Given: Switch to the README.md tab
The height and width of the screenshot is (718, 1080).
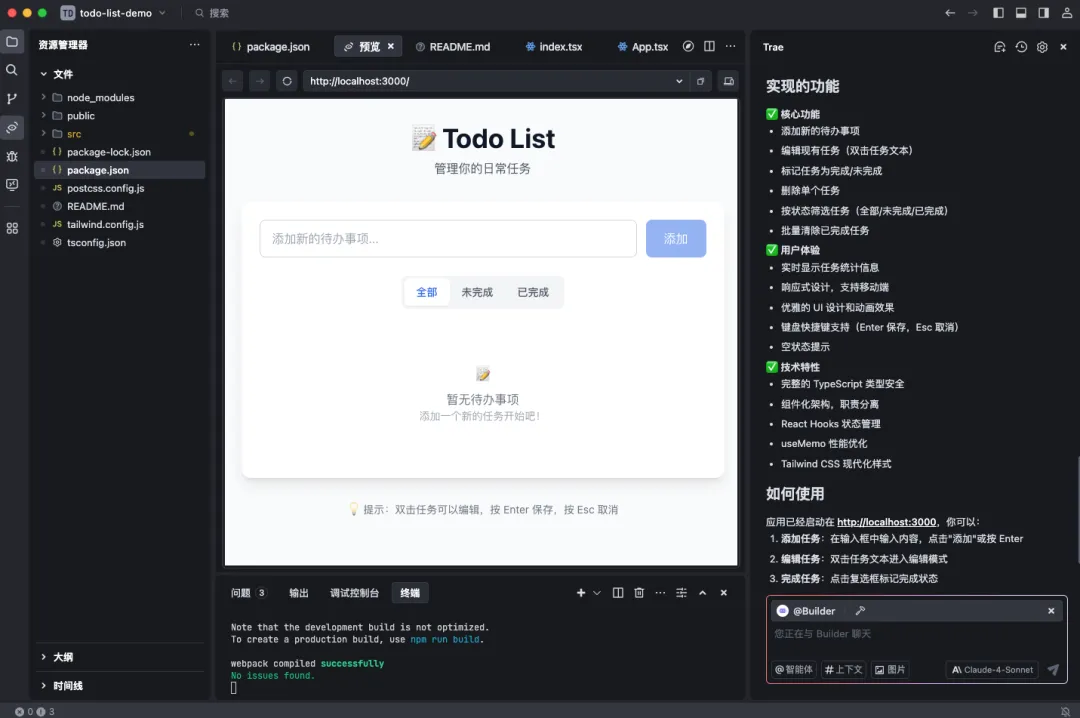Looking at the screenshot, I should click(x=453, y=47).
